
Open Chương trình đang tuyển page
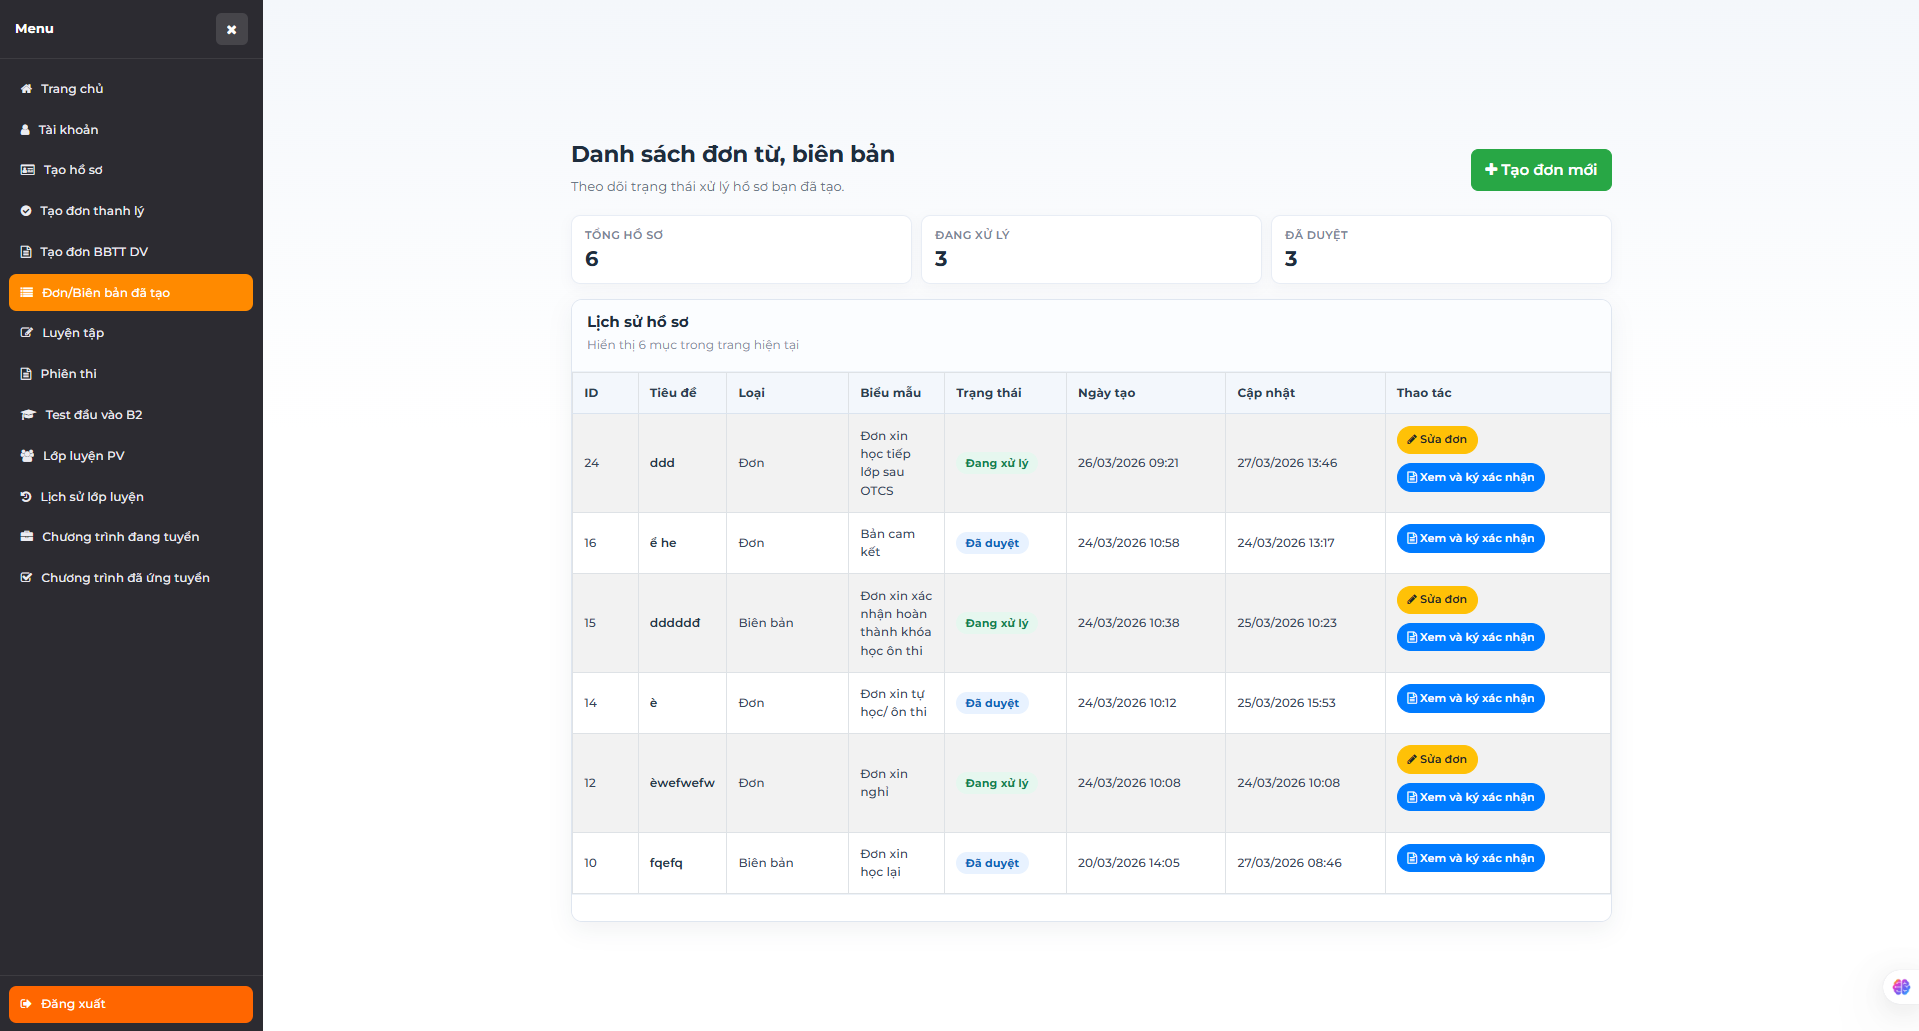120,537
